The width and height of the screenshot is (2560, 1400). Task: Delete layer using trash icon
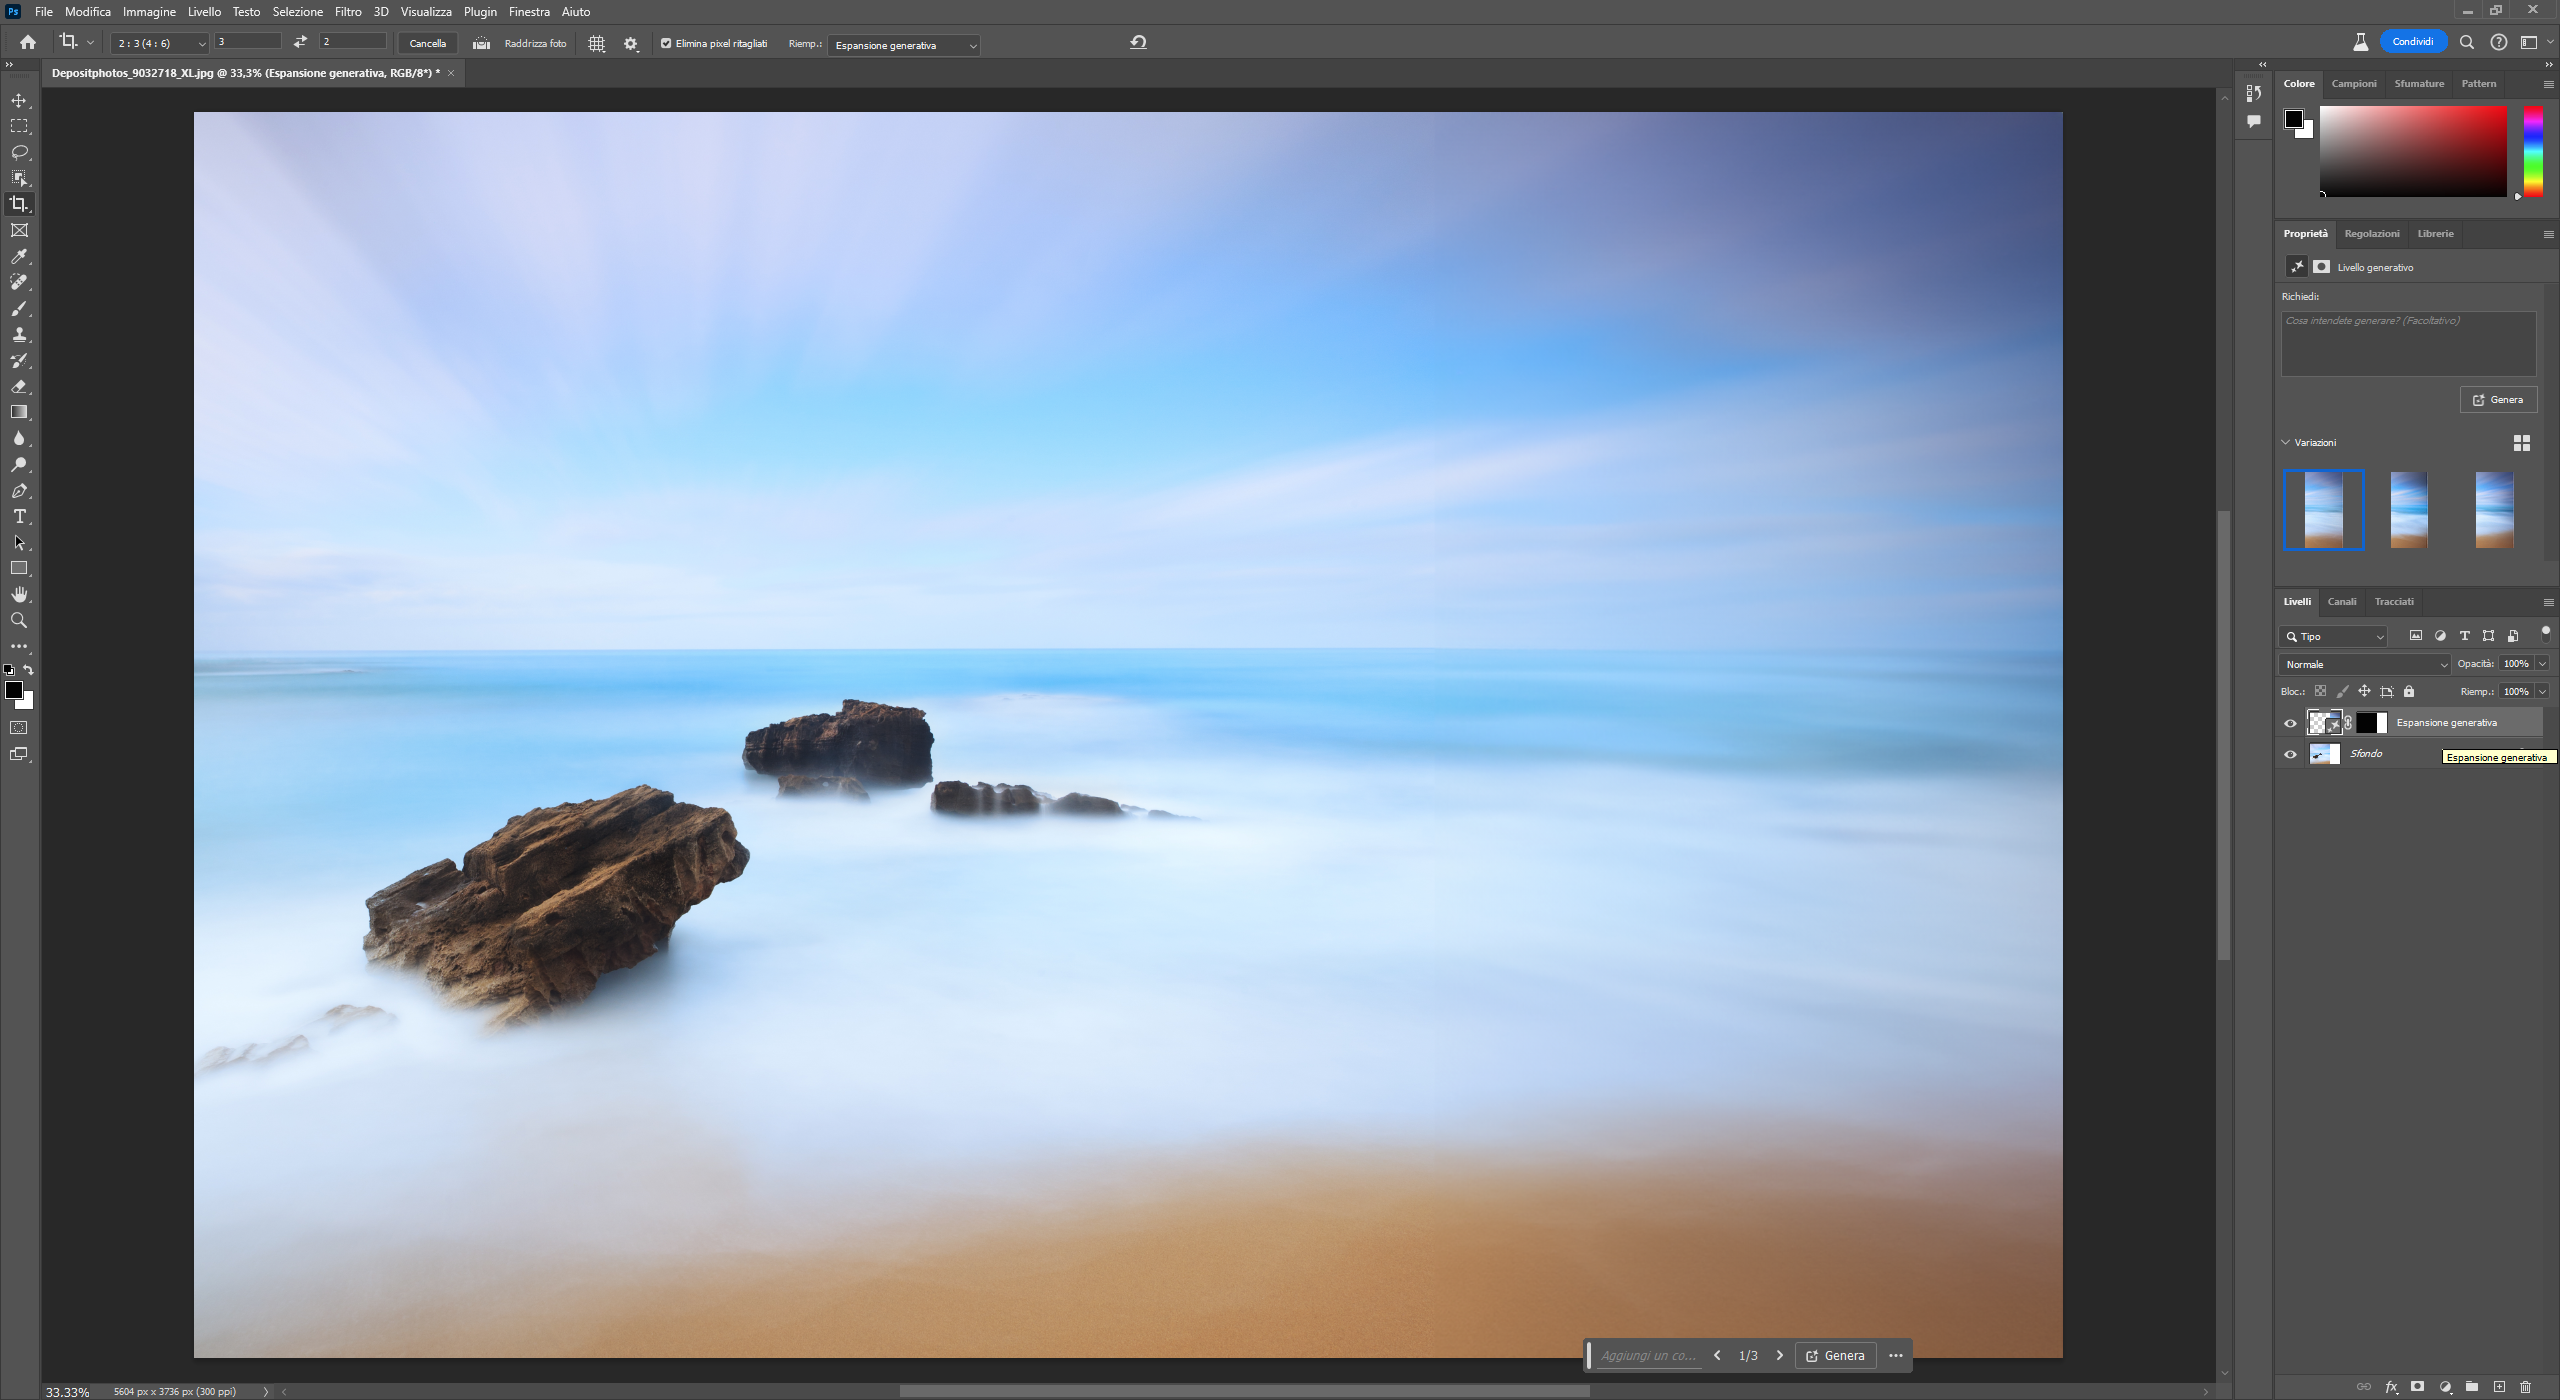coord(2525,1387)
